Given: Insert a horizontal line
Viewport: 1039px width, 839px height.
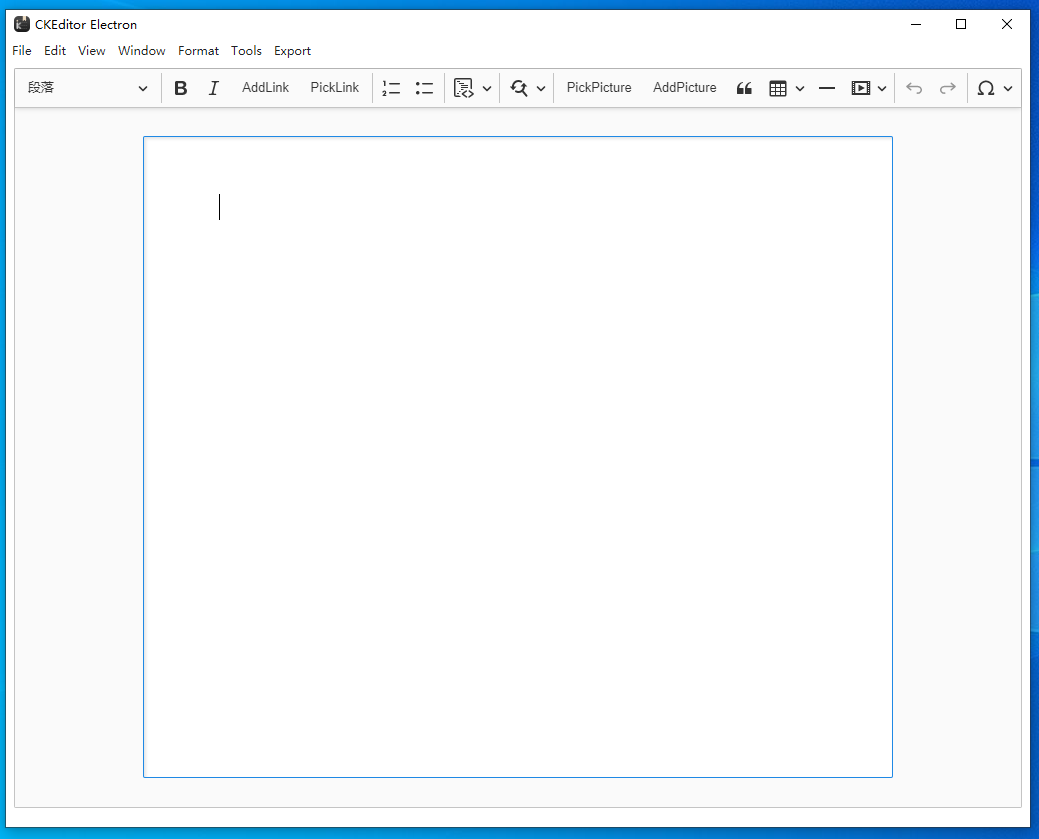Looking at the screenshot, I should coord(827,88).
